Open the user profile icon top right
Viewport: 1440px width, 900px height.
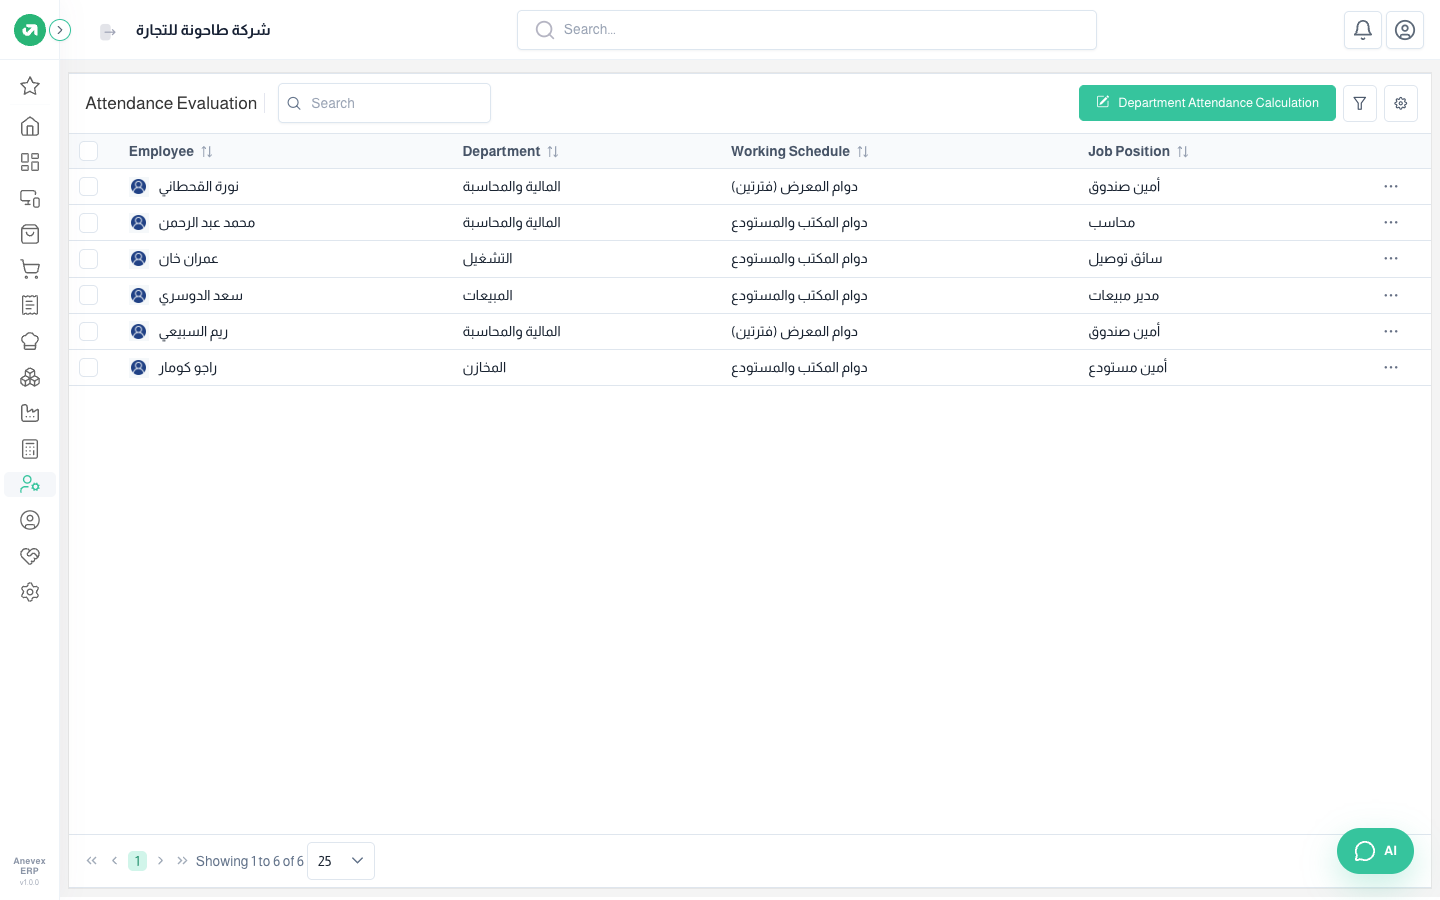click(x=1405, y=30)
